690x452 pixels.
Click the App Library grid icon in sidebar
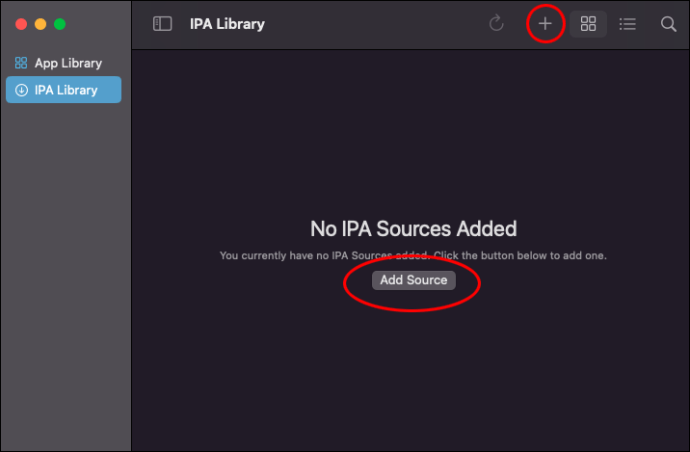[21, 63]
